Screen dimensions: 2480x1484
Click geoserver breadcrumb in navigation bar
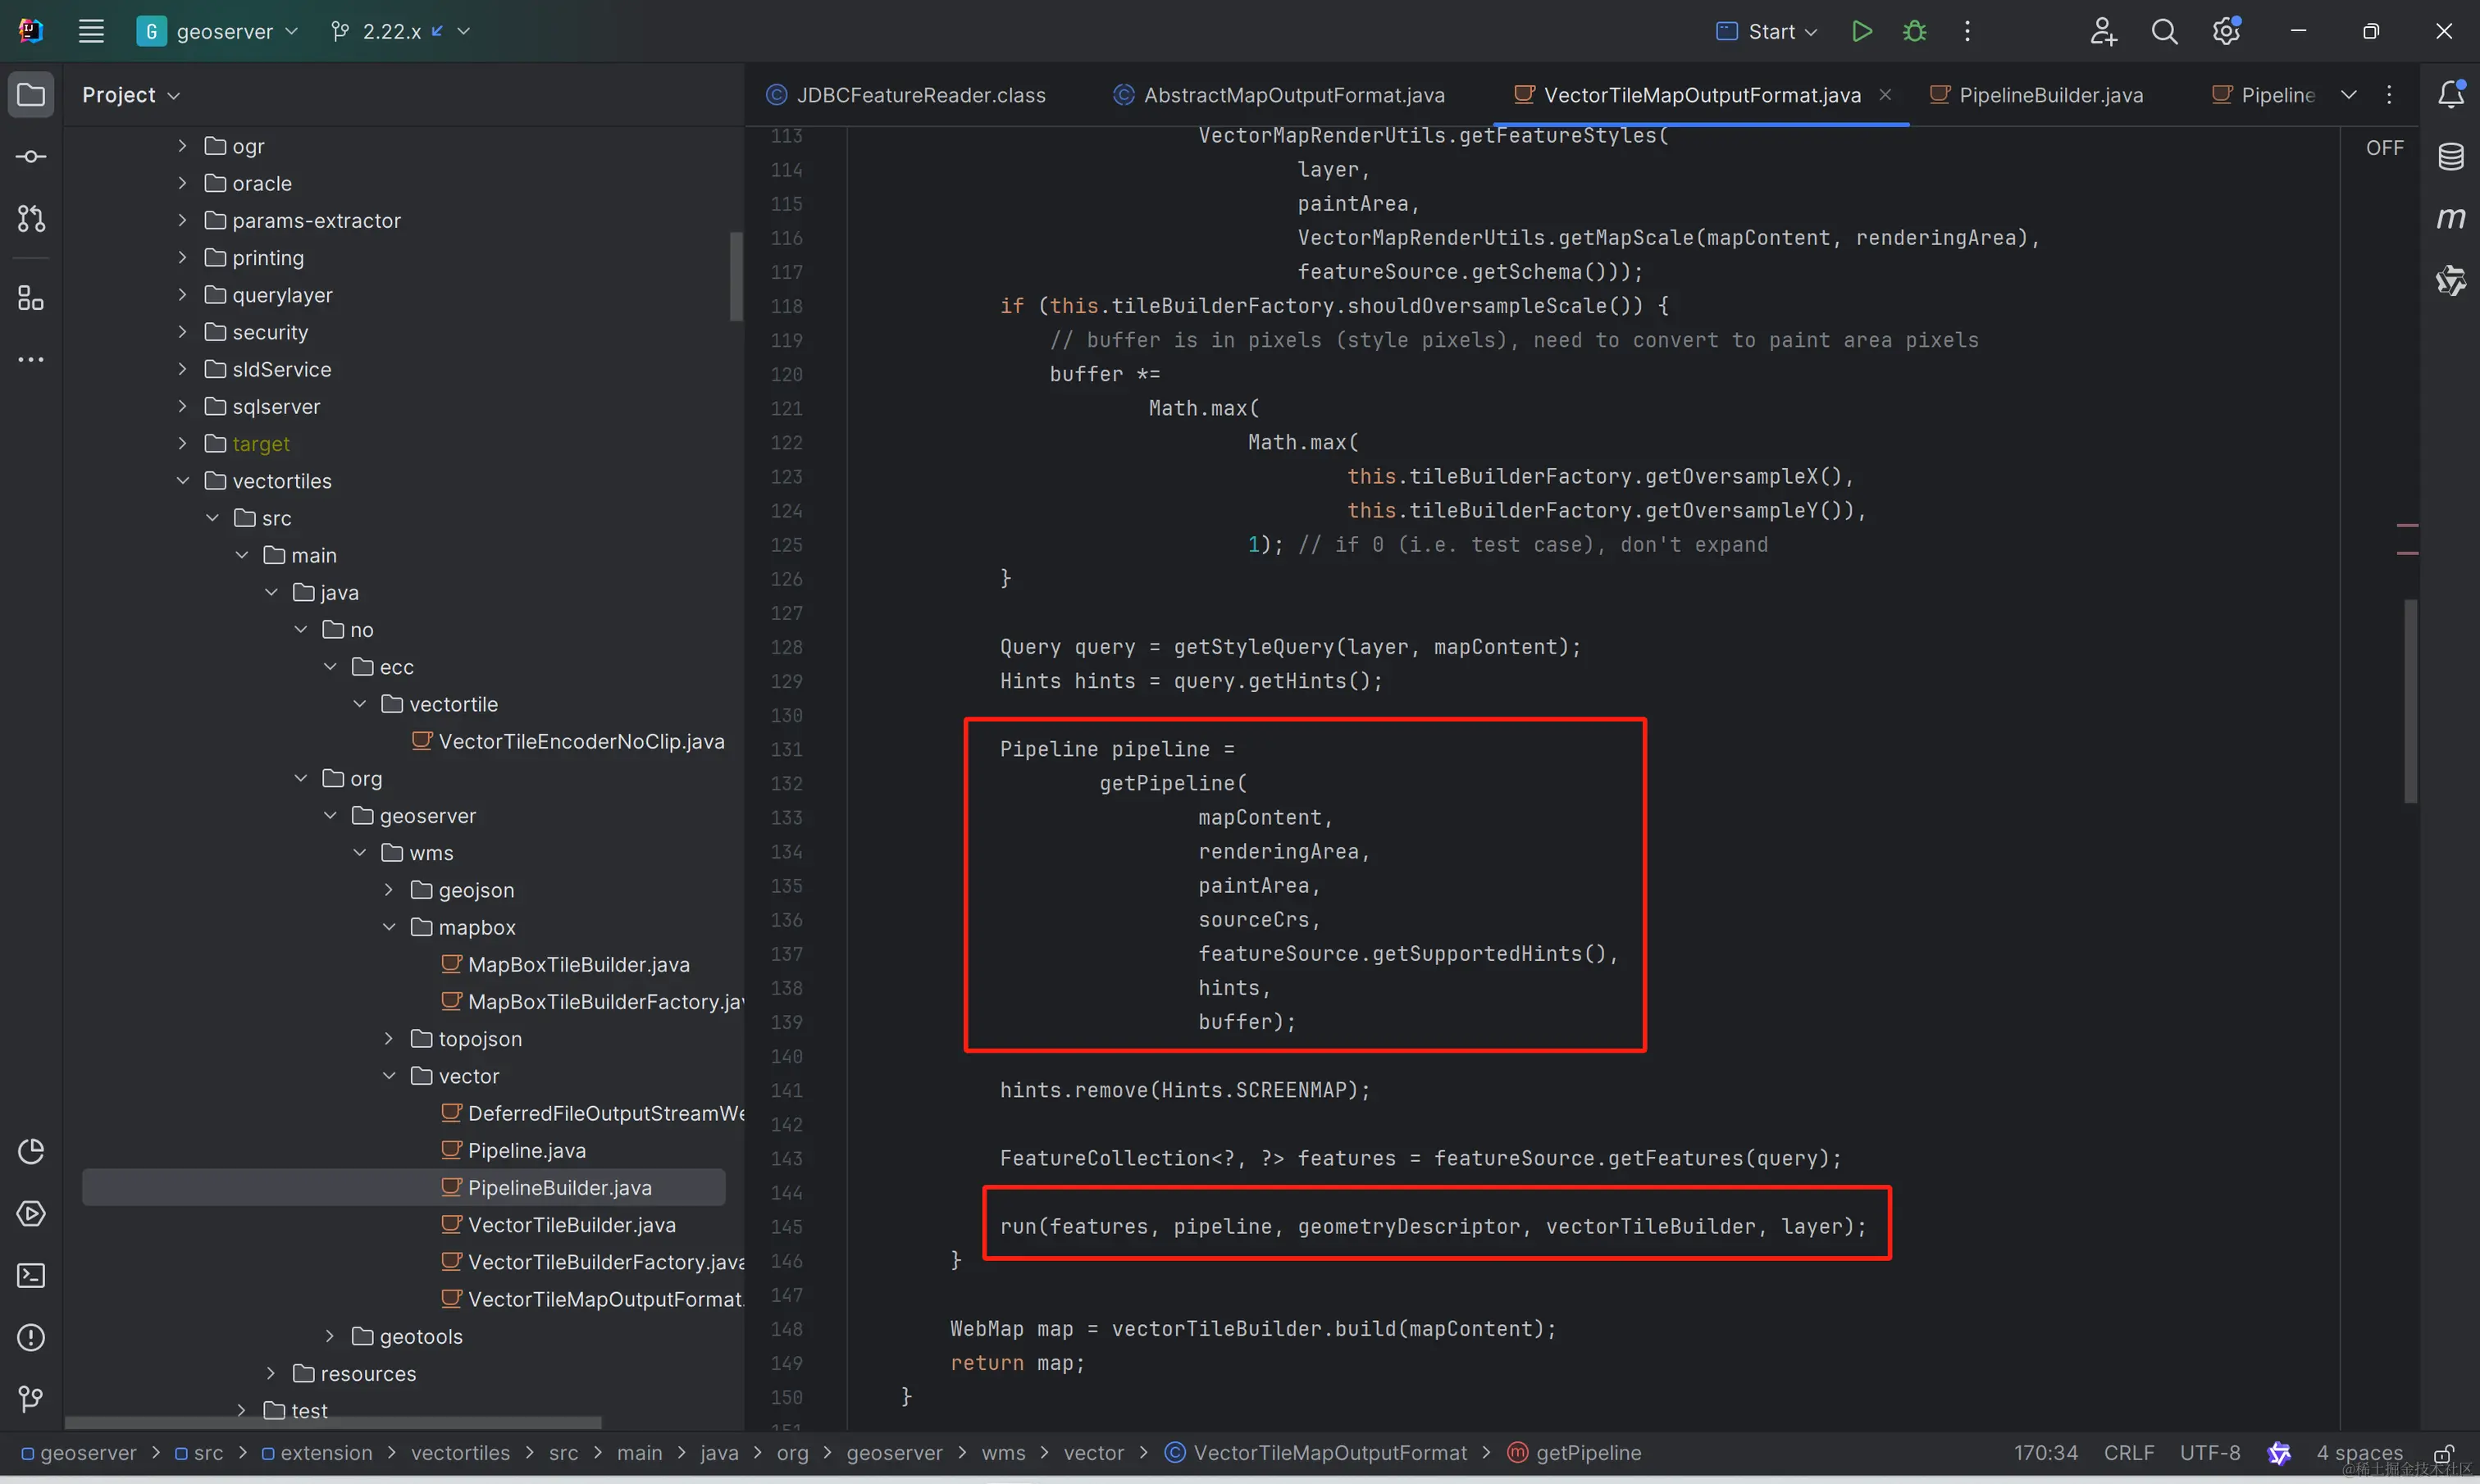[79, 1453]
